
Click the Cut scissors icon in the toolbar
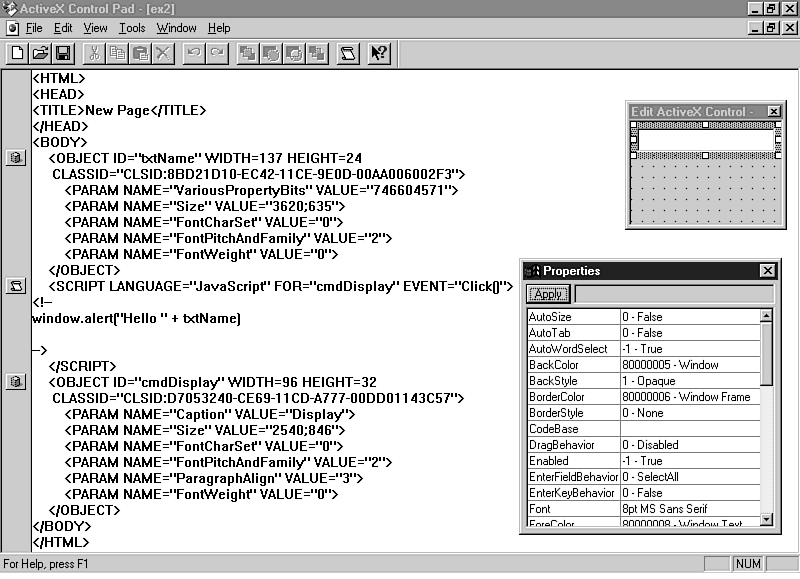point(94,54)
